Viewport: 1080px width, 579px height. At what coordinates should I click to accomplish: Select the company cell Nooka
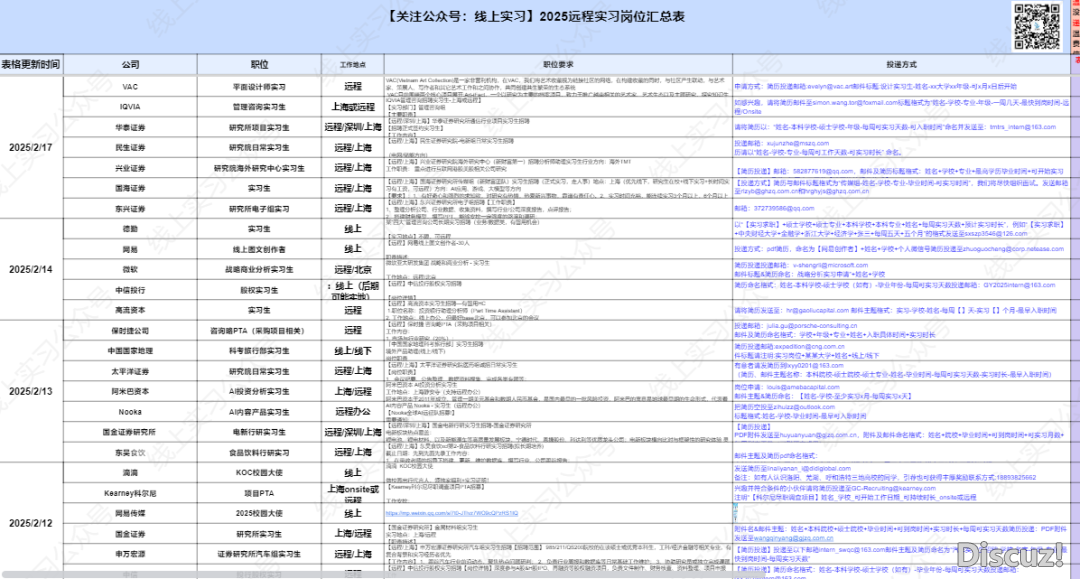pyautogui.click(x=130, y=412)
